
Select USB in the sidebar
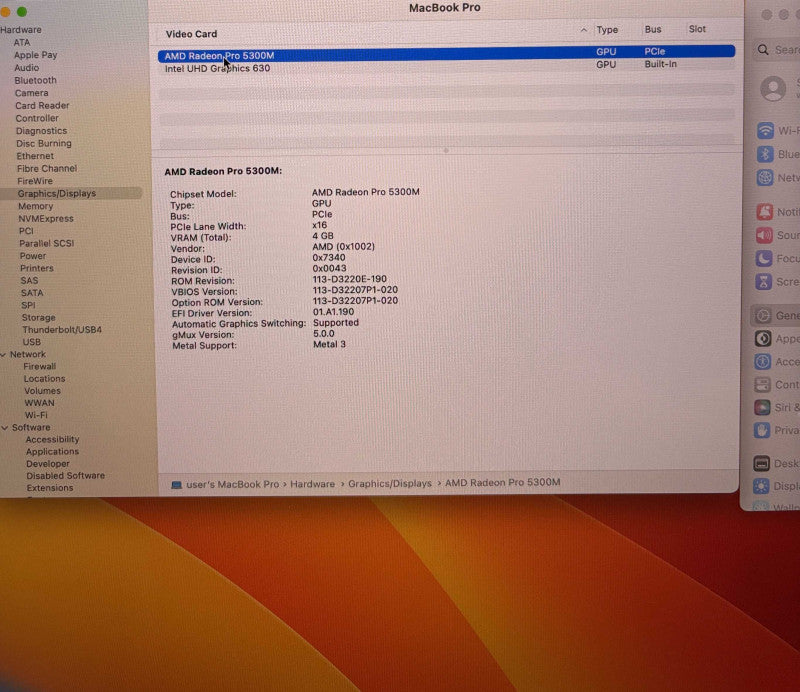[x=32, y=342]
